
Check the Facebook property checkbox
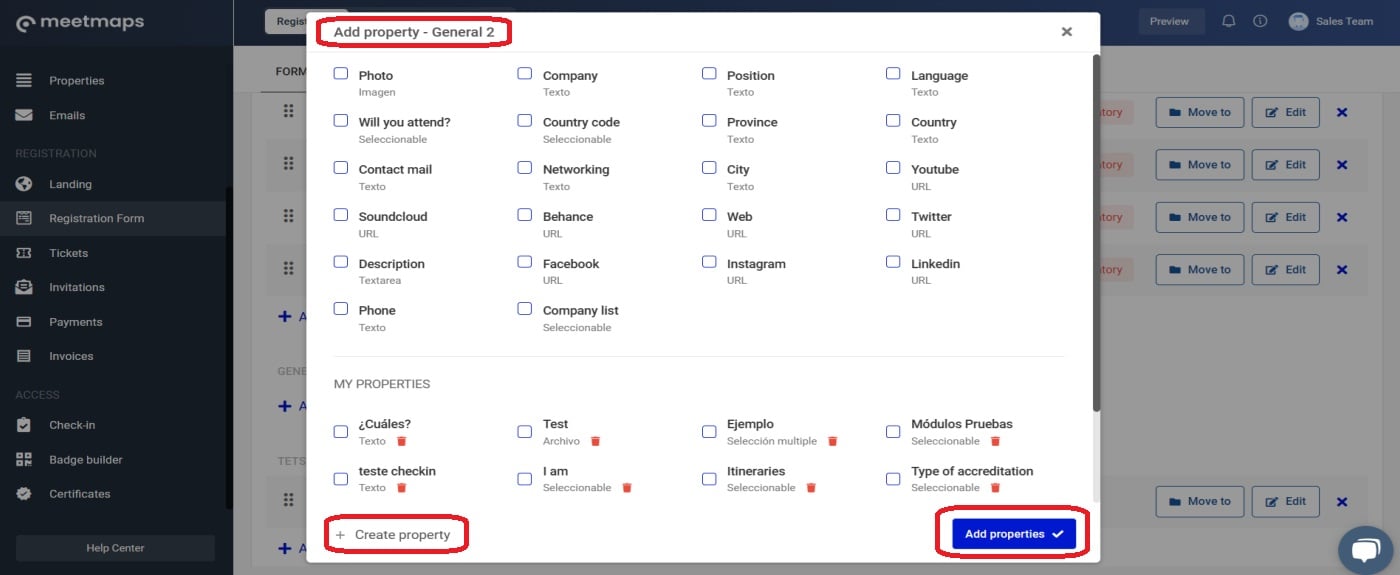524,262
